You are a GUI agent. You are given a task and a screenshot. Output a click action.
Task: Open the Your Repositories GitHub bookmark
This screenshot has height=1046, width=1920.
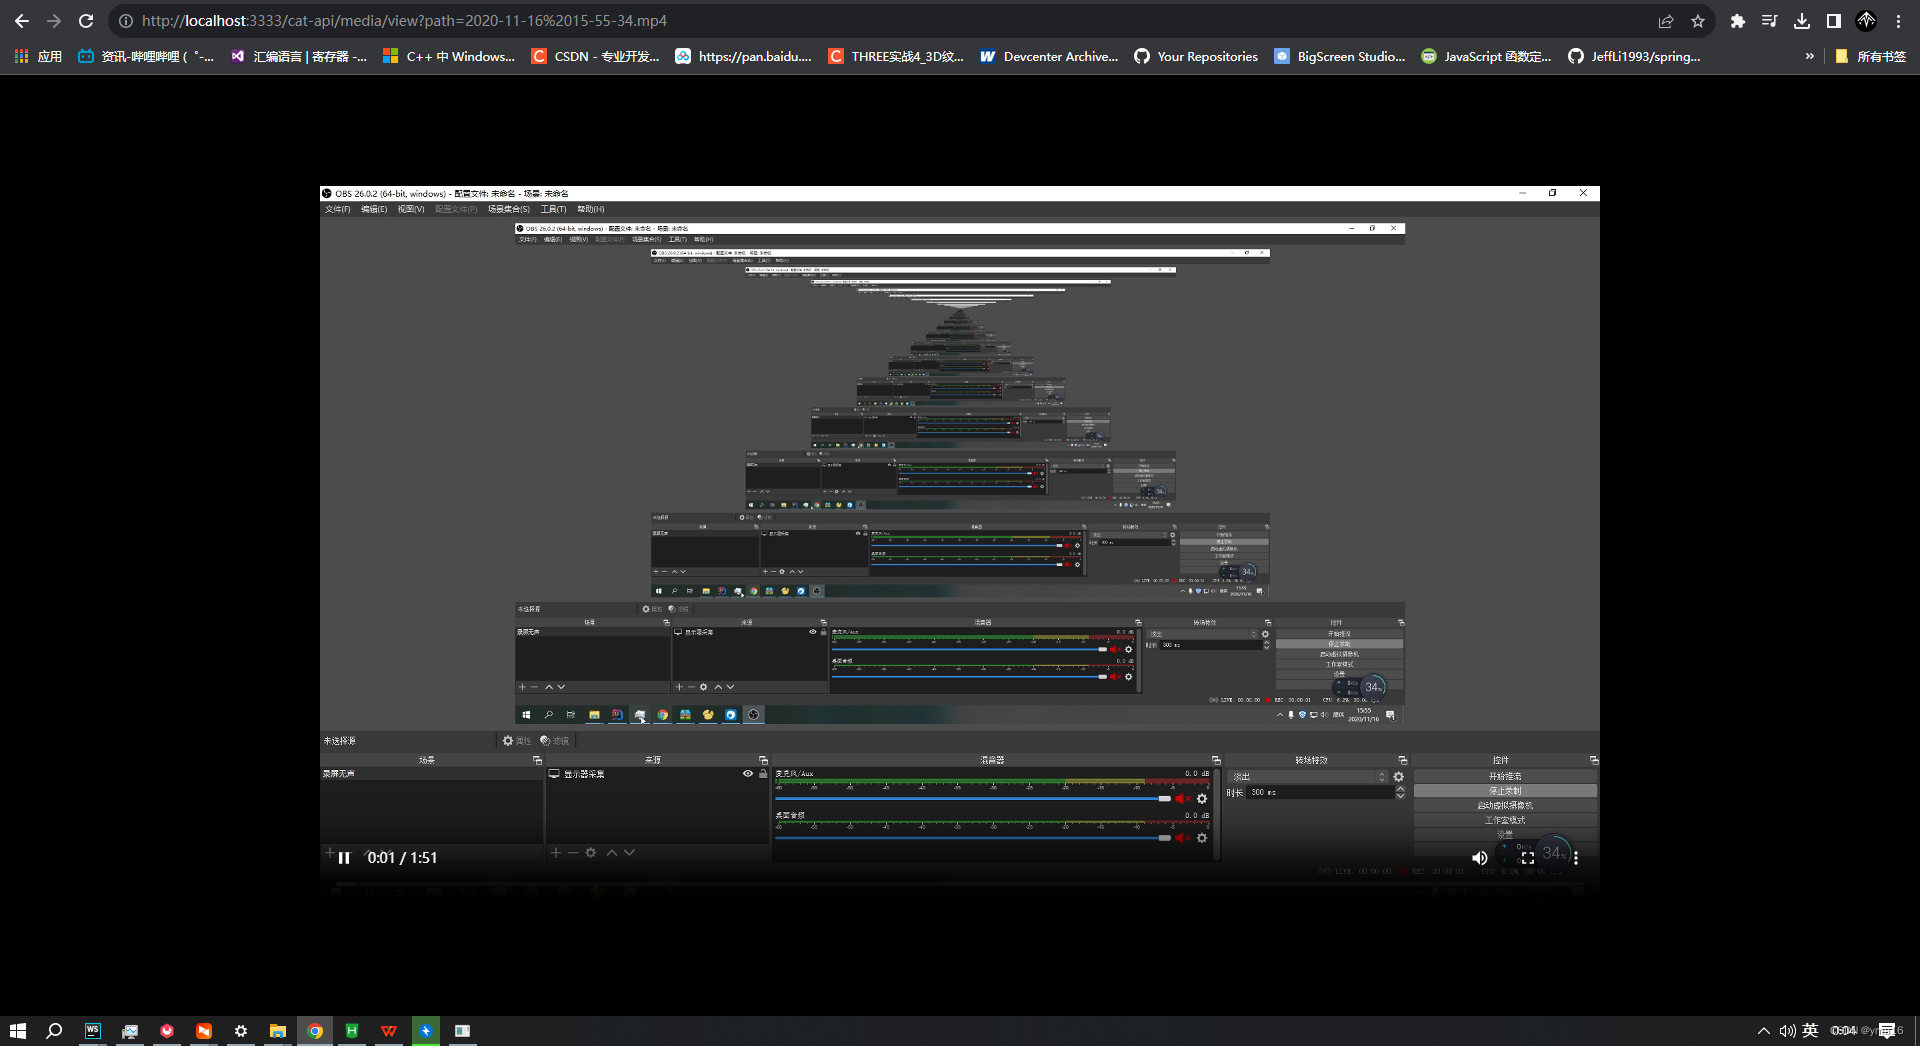(x=1196, y=57)
